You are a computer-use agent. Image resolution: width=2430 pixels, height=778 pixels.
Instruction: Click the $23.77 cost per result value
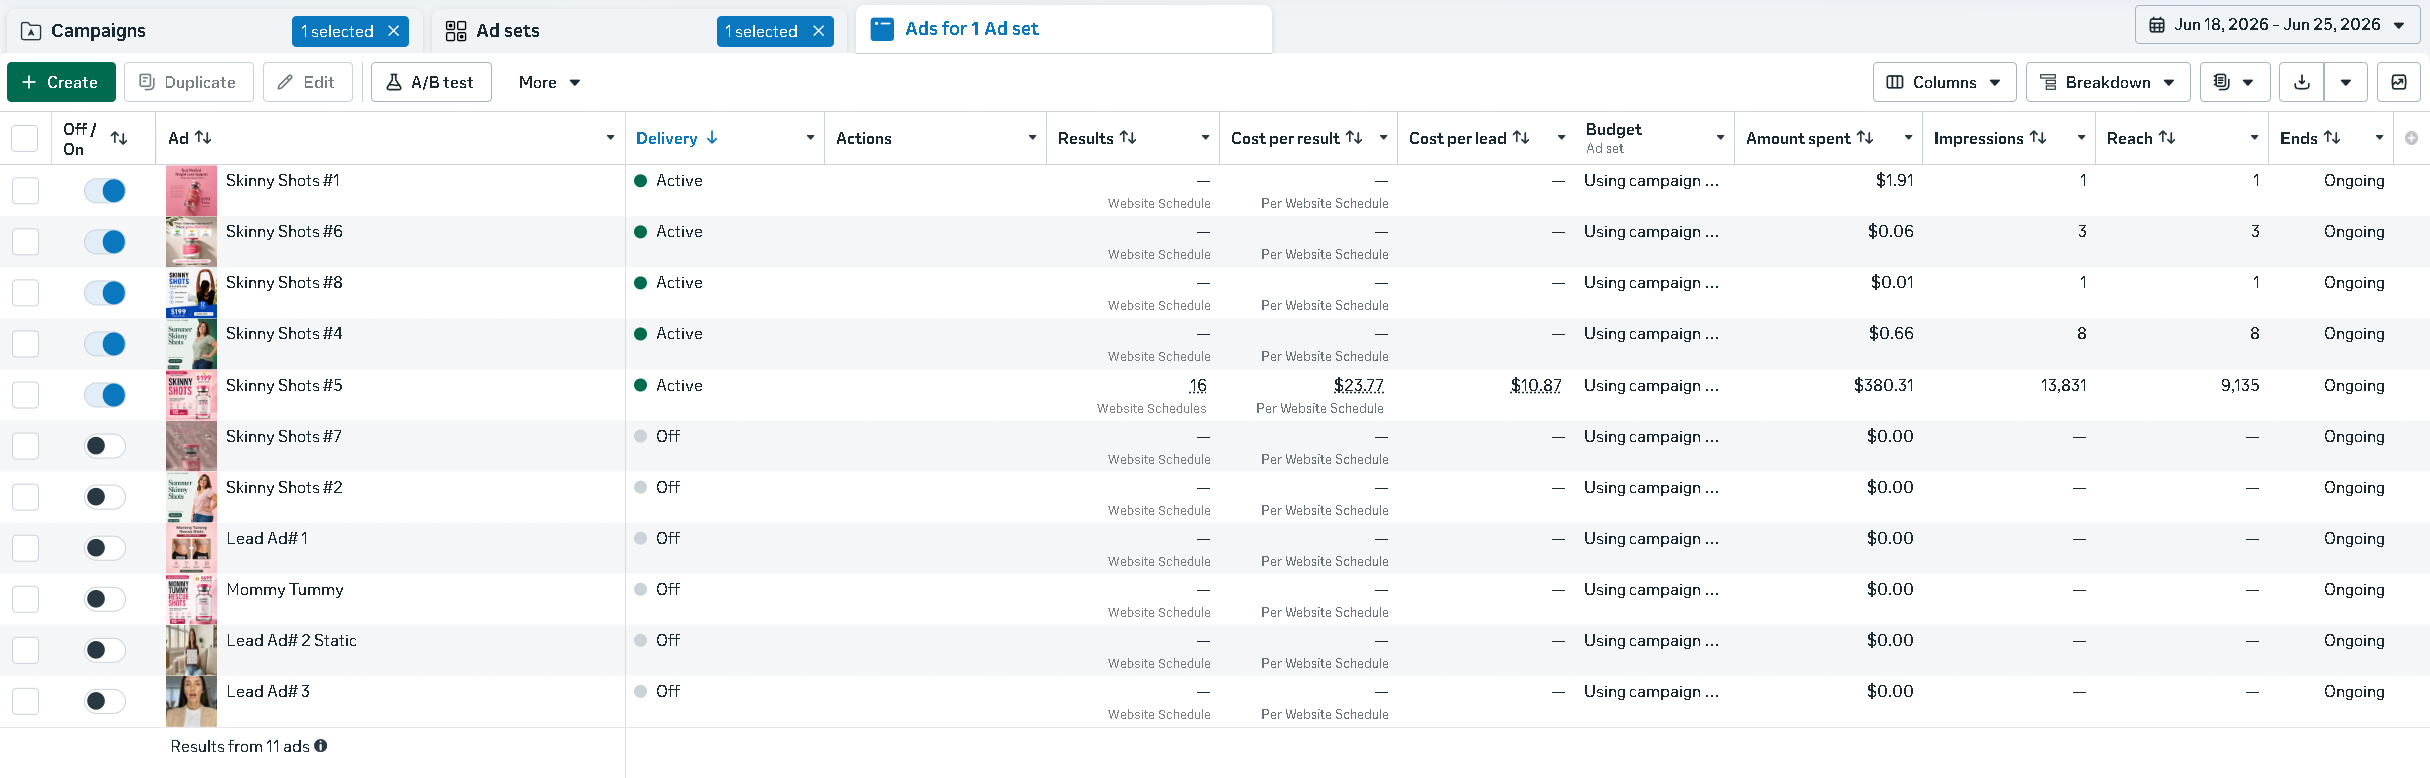point(1358,385)
